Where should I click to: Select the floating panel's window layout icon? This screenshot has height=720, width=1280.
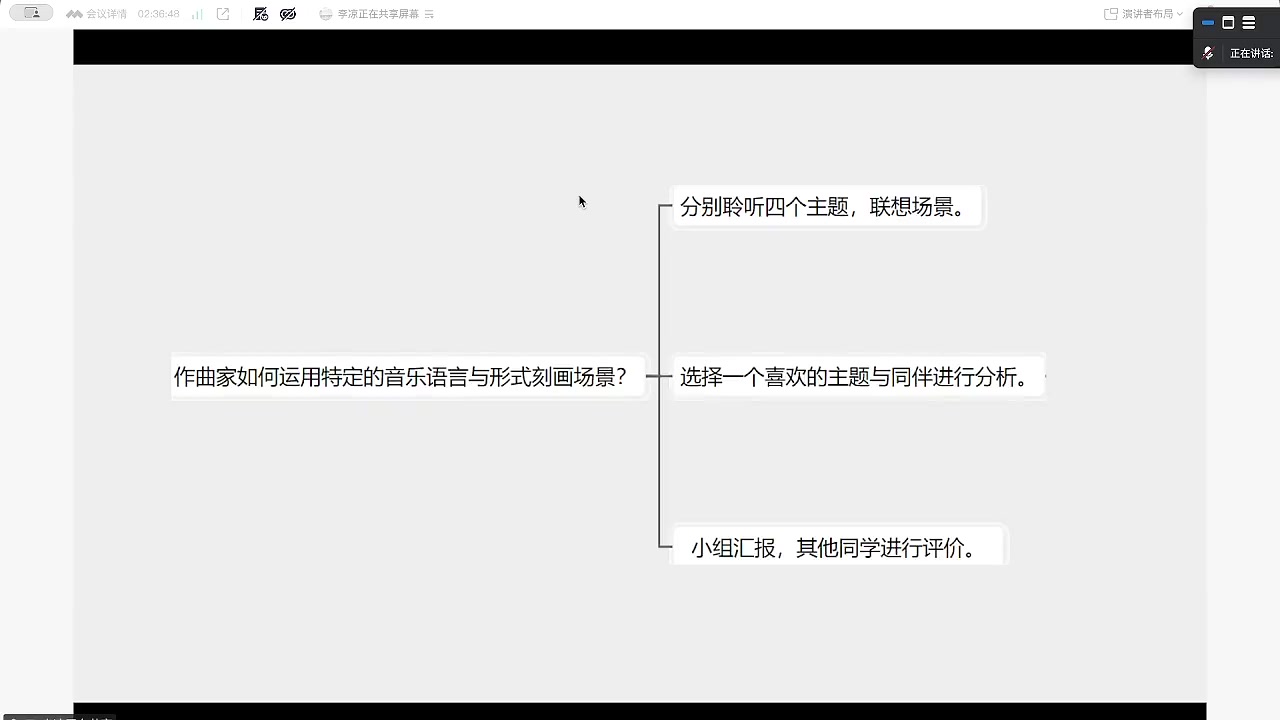tap(1228, 22)
